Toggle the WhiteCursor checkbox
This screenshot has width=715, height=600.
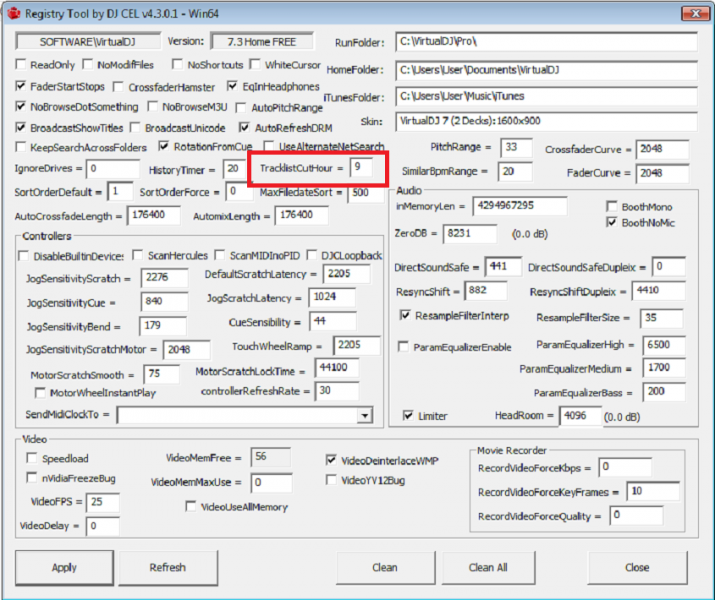point(255,64)
